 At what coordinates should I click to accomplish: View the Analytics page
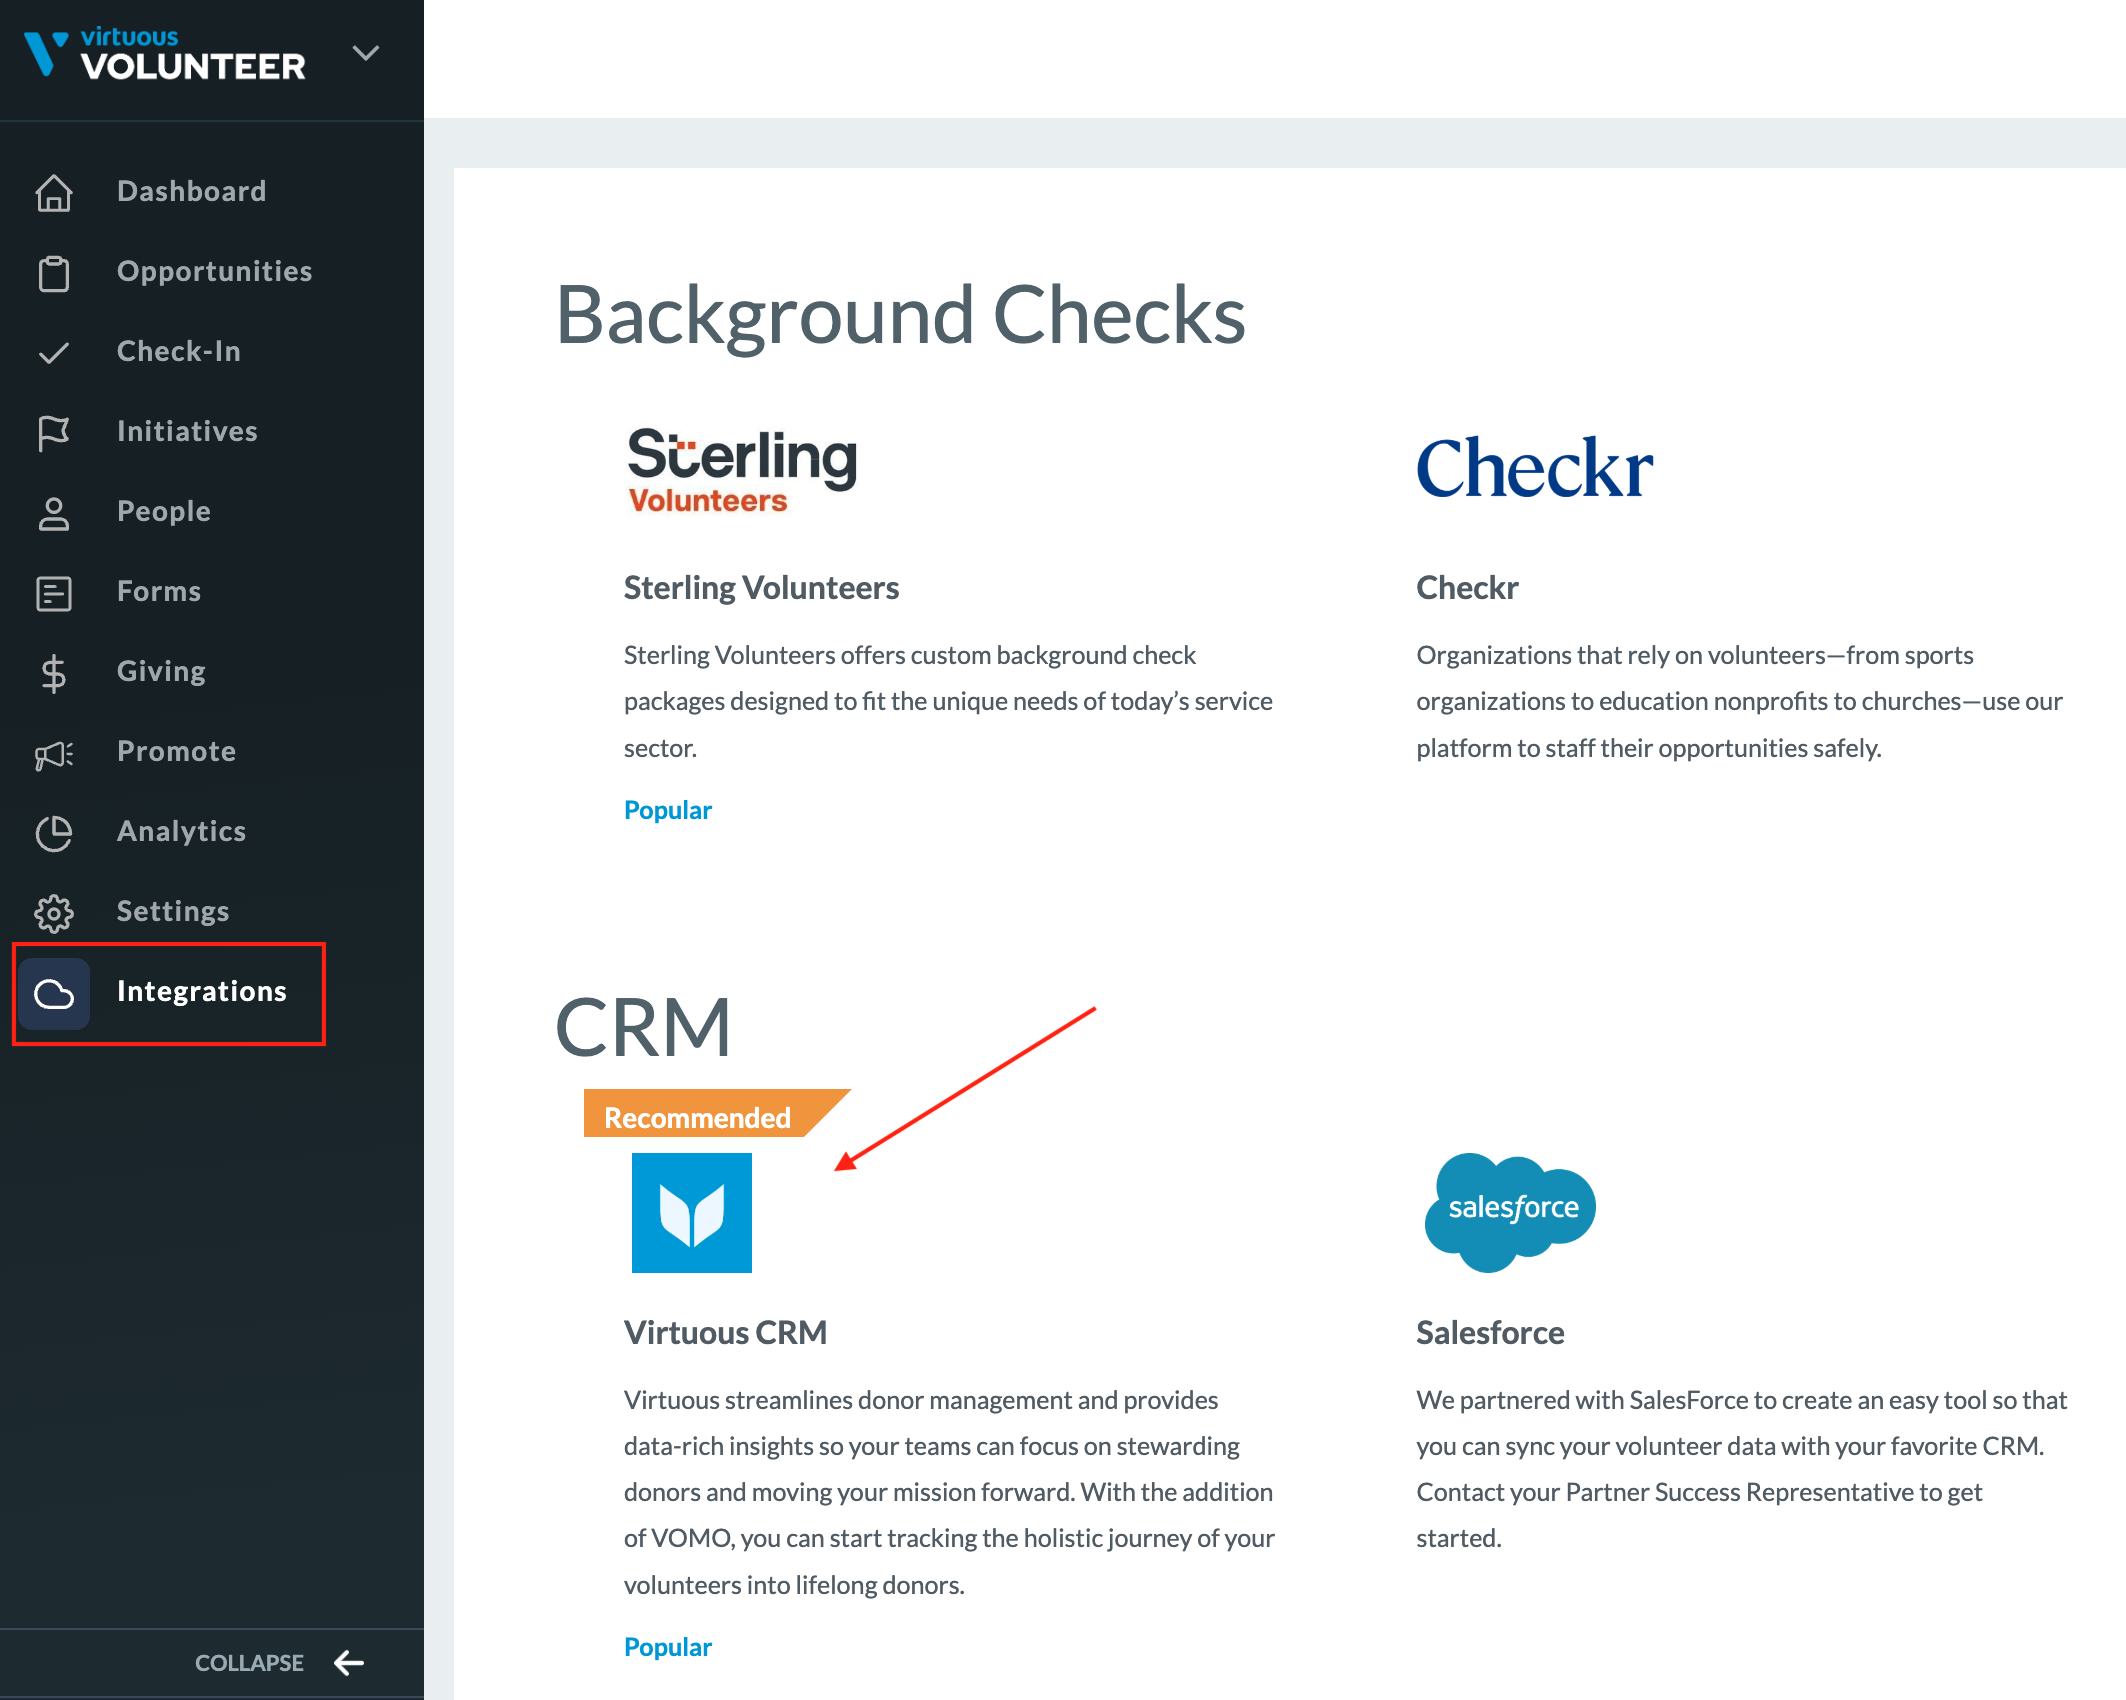180,831
